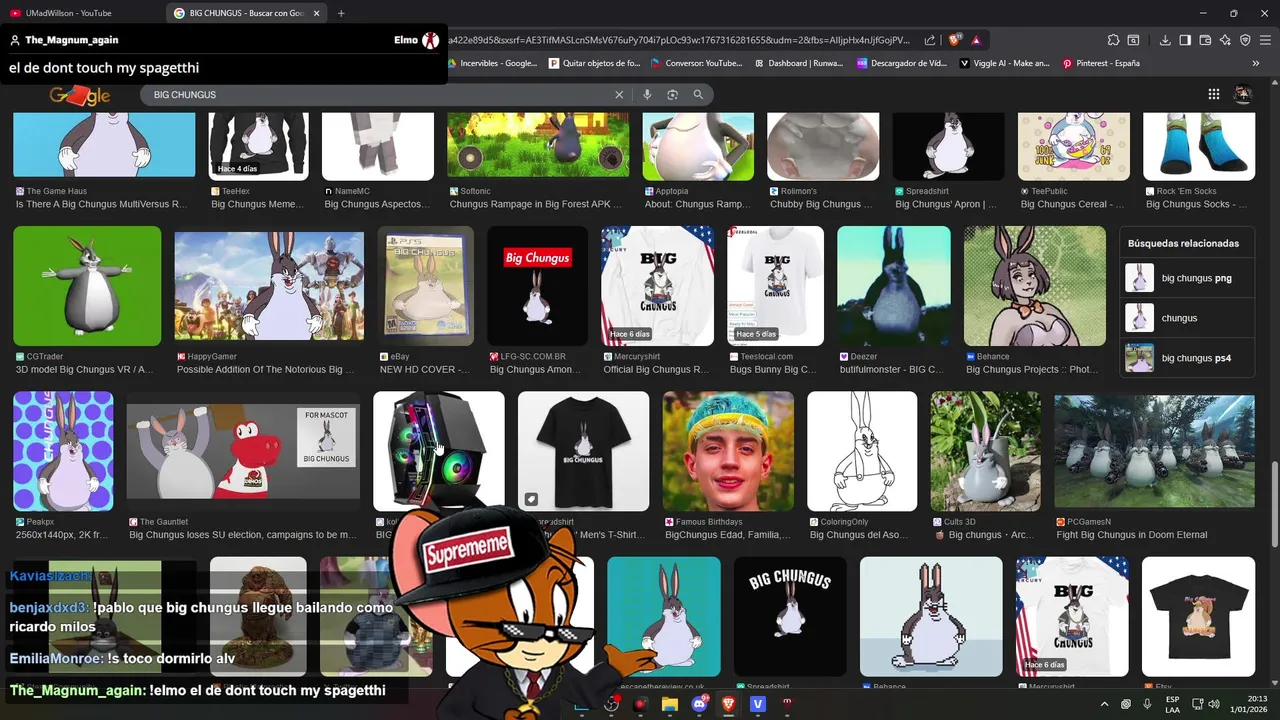Select related search big chungus png
This screenshot has width=1280, height=720.
(1187, 278)
